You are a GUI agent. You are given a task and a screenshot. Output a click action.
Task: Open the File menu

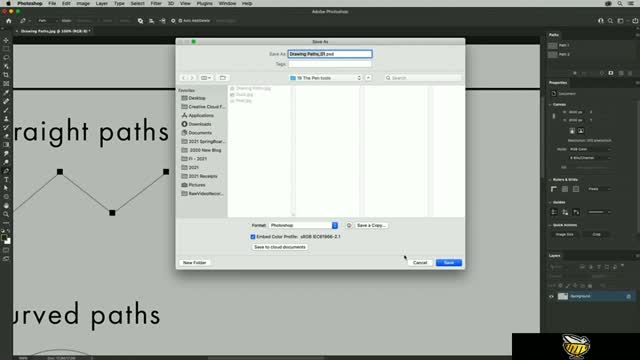[x=52, y=3]
